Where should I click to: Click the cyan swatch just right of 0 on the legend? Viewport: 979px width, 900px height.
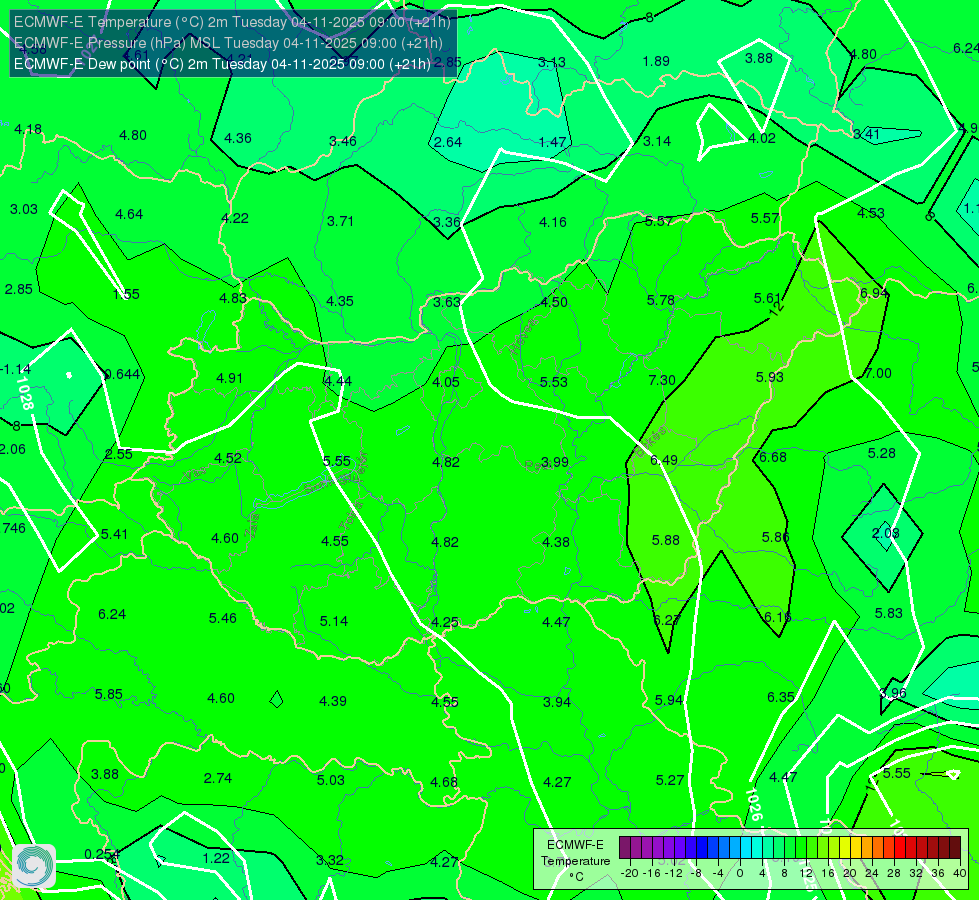coord(745,848)
